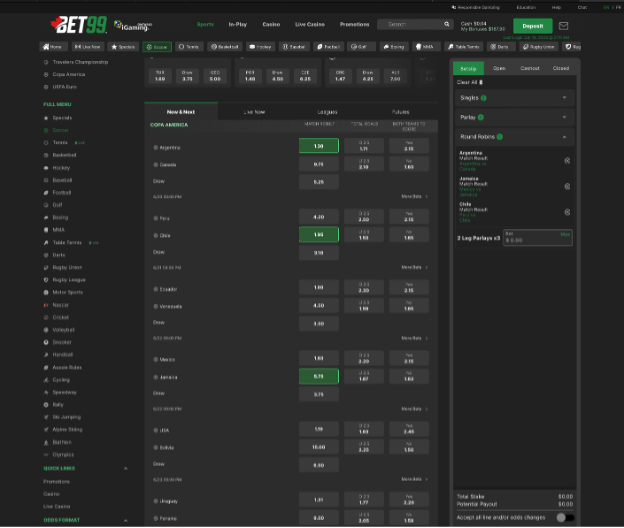Open the Leagues tab
The image size is (624, 528).
click(327, 112)
